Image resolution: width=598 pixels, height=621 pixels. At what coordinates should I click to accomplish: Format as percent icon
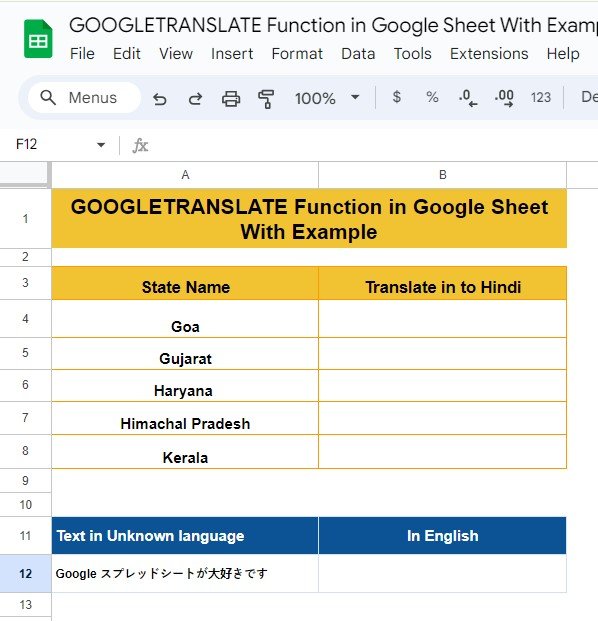tap(432, 97)
